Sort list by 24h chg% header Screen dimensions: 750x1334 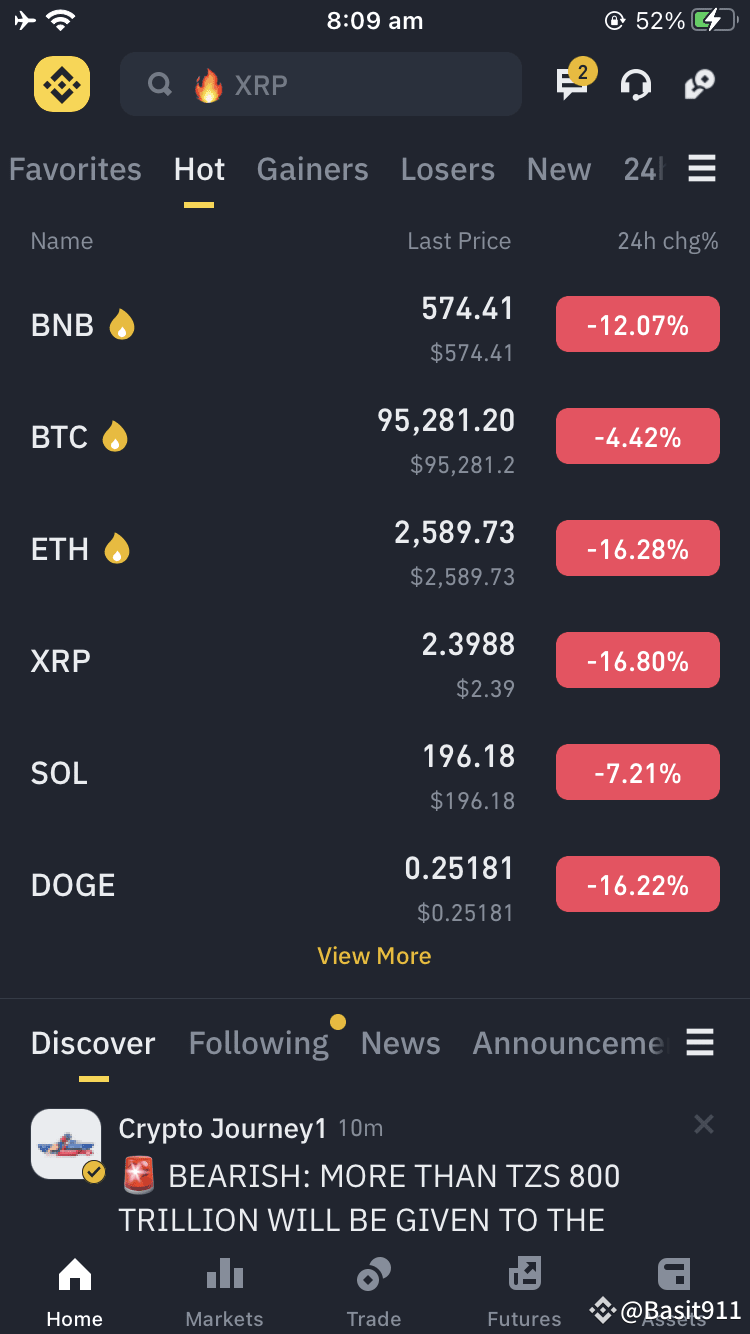click(x=668, y=241)
